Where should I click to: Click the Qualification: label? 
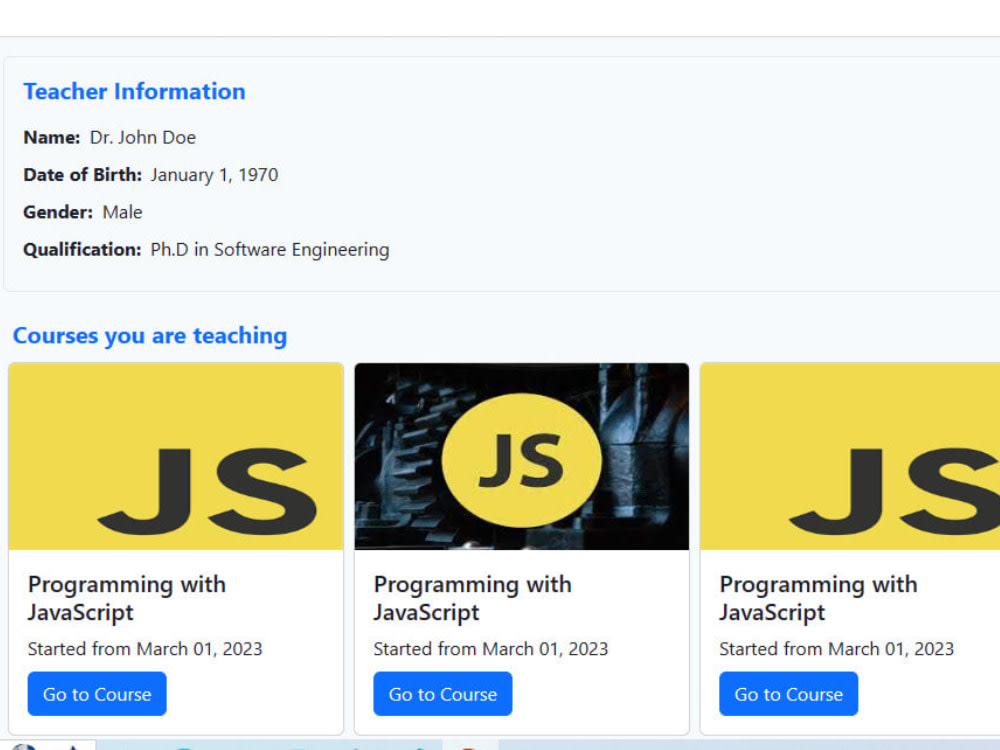tap(82, 249)
